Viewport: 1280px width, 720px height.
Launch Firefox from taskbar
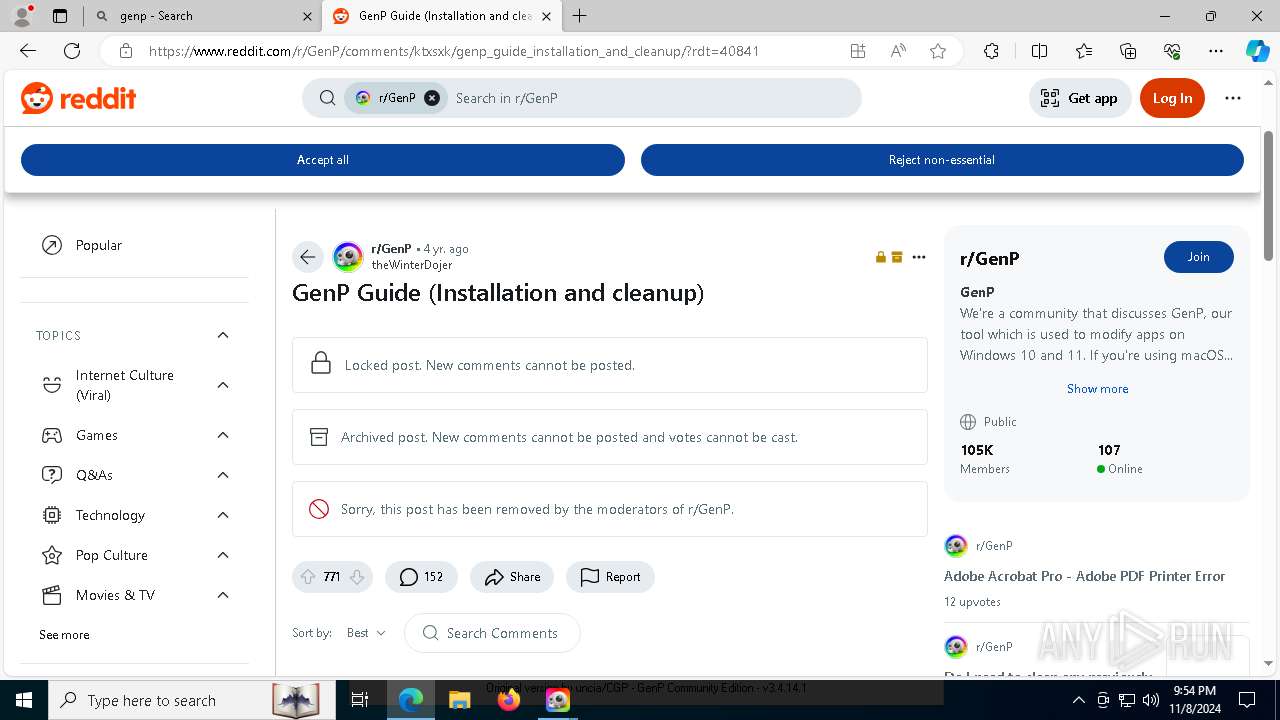[x=509, y=700]
